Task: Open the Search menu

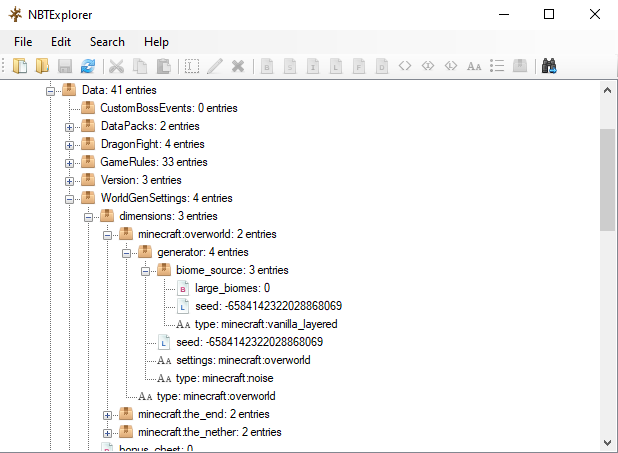Action: [107, 42]
